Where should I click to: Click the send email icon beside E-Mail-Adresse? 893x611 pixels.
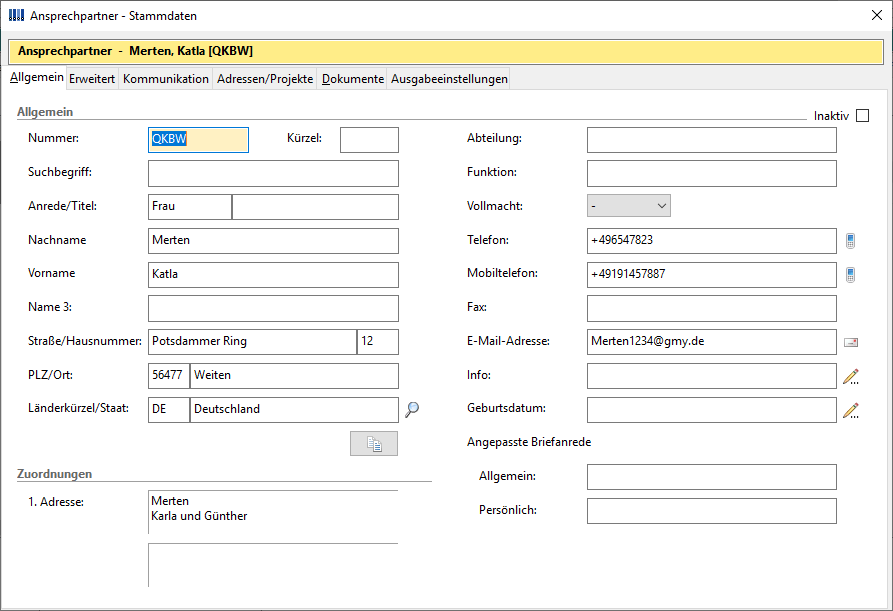[x=851, y=342]
